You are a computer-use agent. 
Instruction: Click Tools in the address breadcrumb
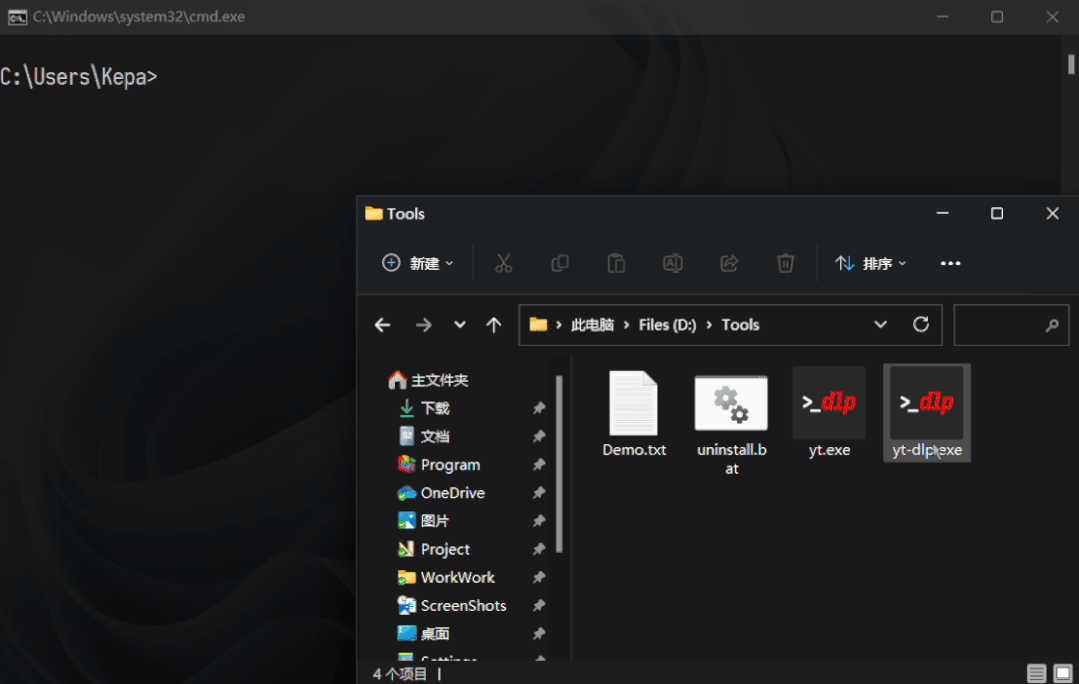[740, 325]
